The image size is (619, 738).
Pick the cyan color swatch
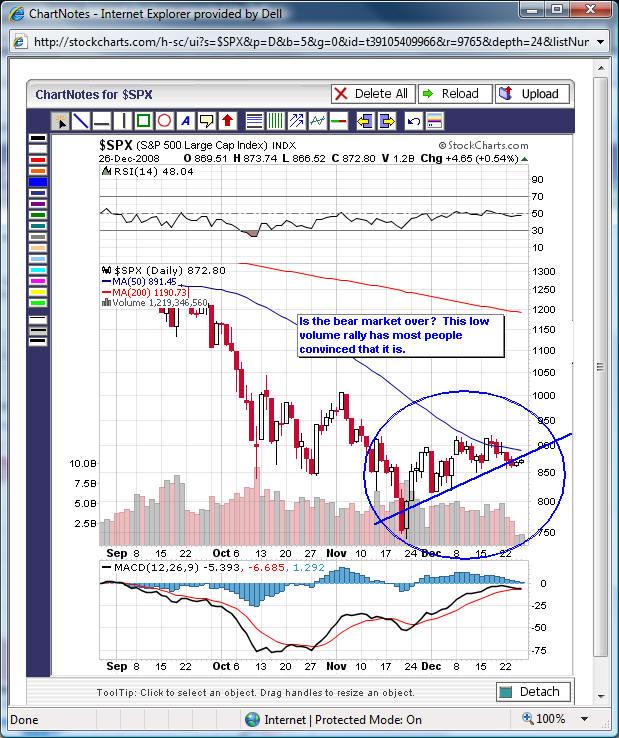point(38,270)
